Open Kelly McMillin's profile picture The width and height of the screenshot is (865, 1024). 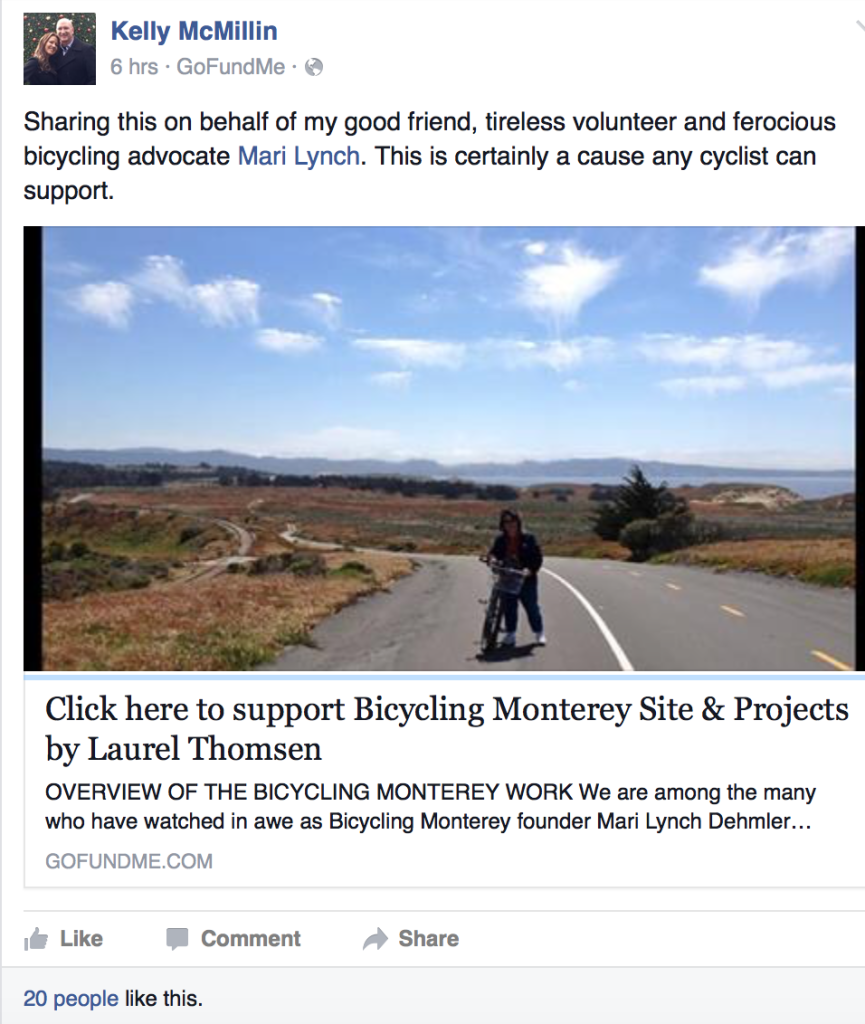[60, 49]
